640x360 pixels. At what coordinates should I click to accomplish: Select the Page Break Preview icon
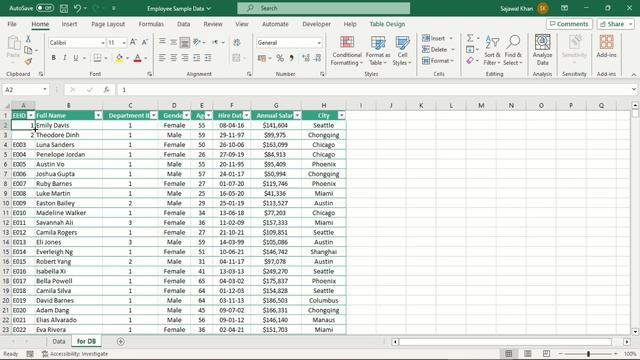(546, 353)
